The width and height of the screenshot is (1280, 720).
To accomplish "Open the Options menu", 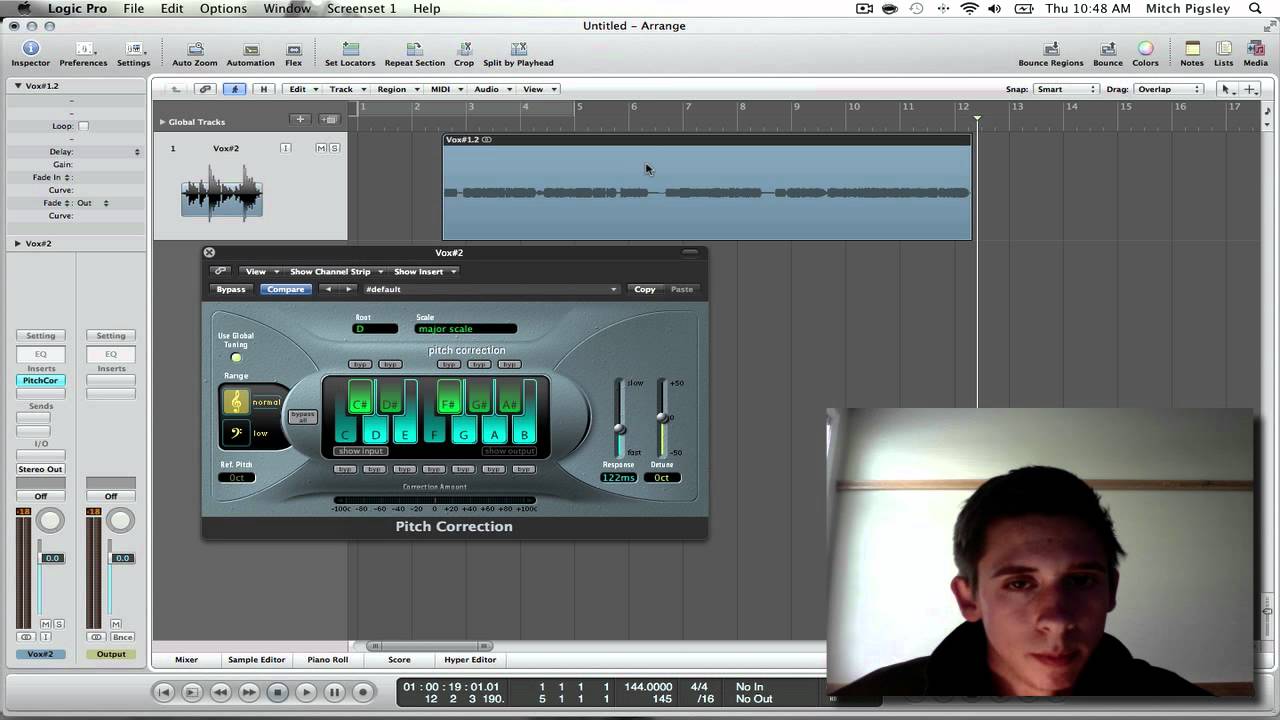I will click(x=223, y=8).
